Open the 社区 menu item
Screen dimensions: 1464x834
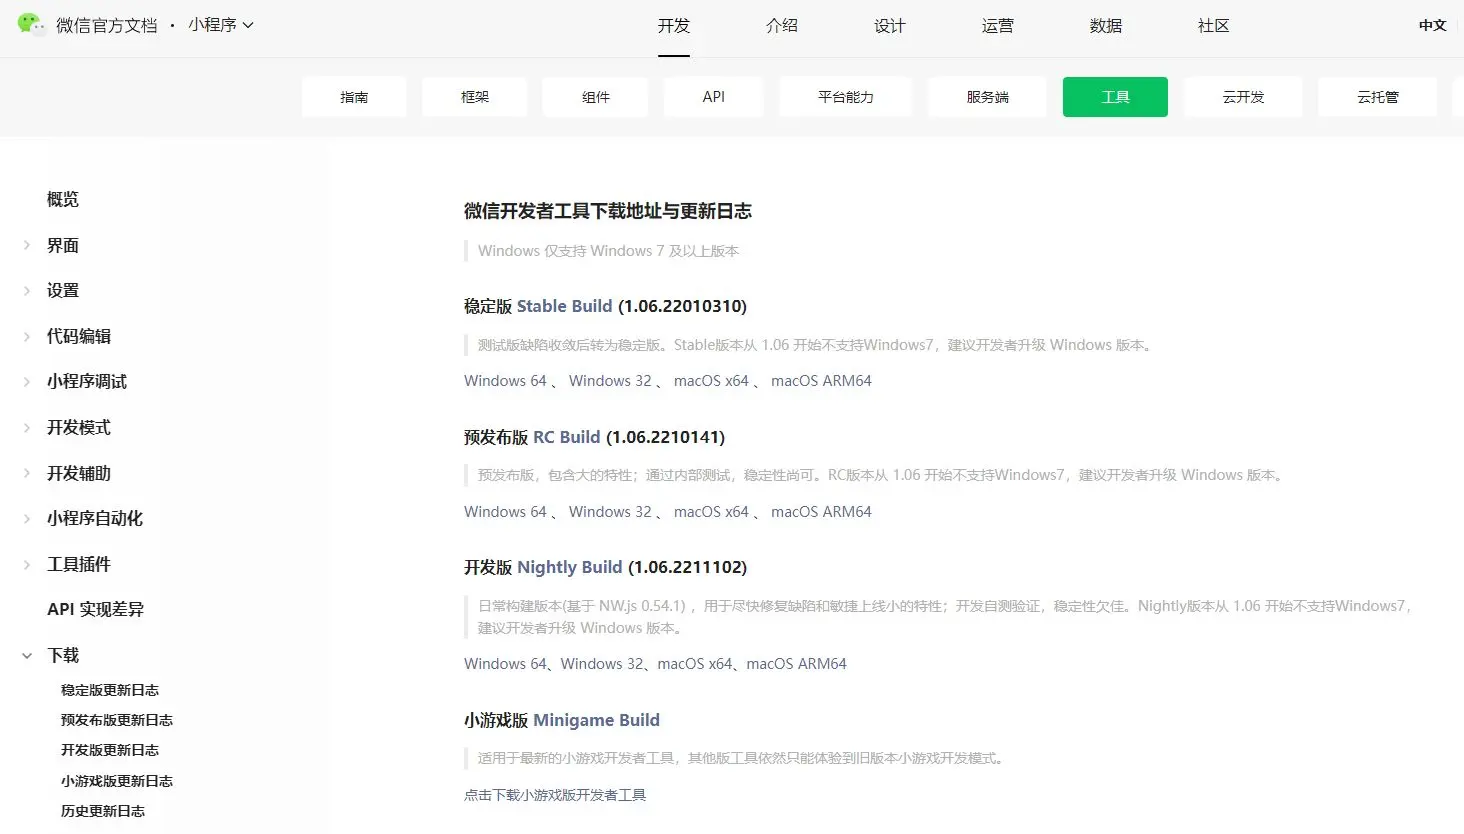point(1212,26)
